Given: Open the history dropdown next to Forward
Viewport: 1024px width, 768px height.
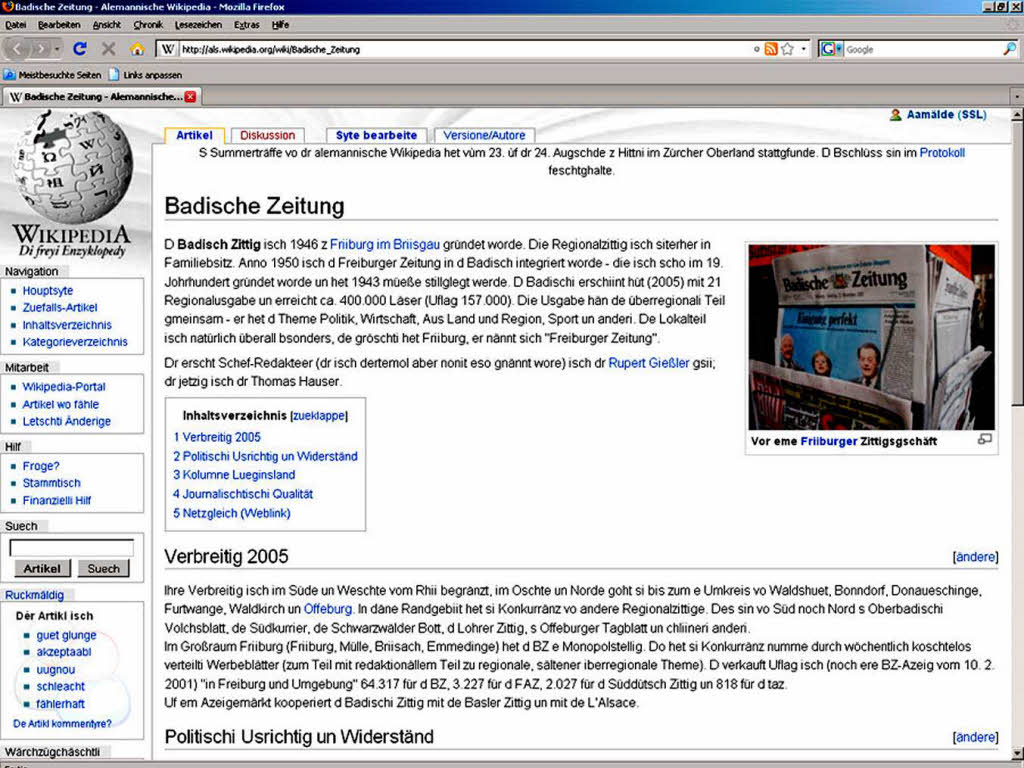Looking at the screenshot, I should tap(57, 50).
